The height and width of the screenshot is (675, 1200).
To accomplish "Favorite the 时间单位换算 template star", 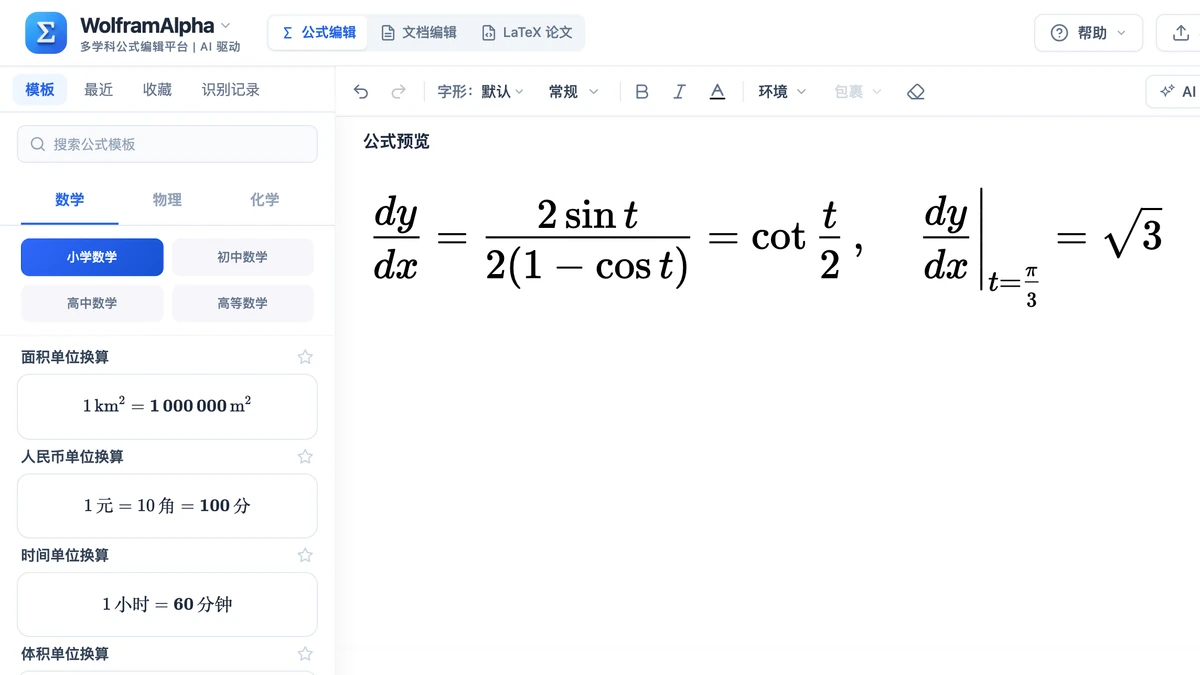I will [x=305, y=555].
